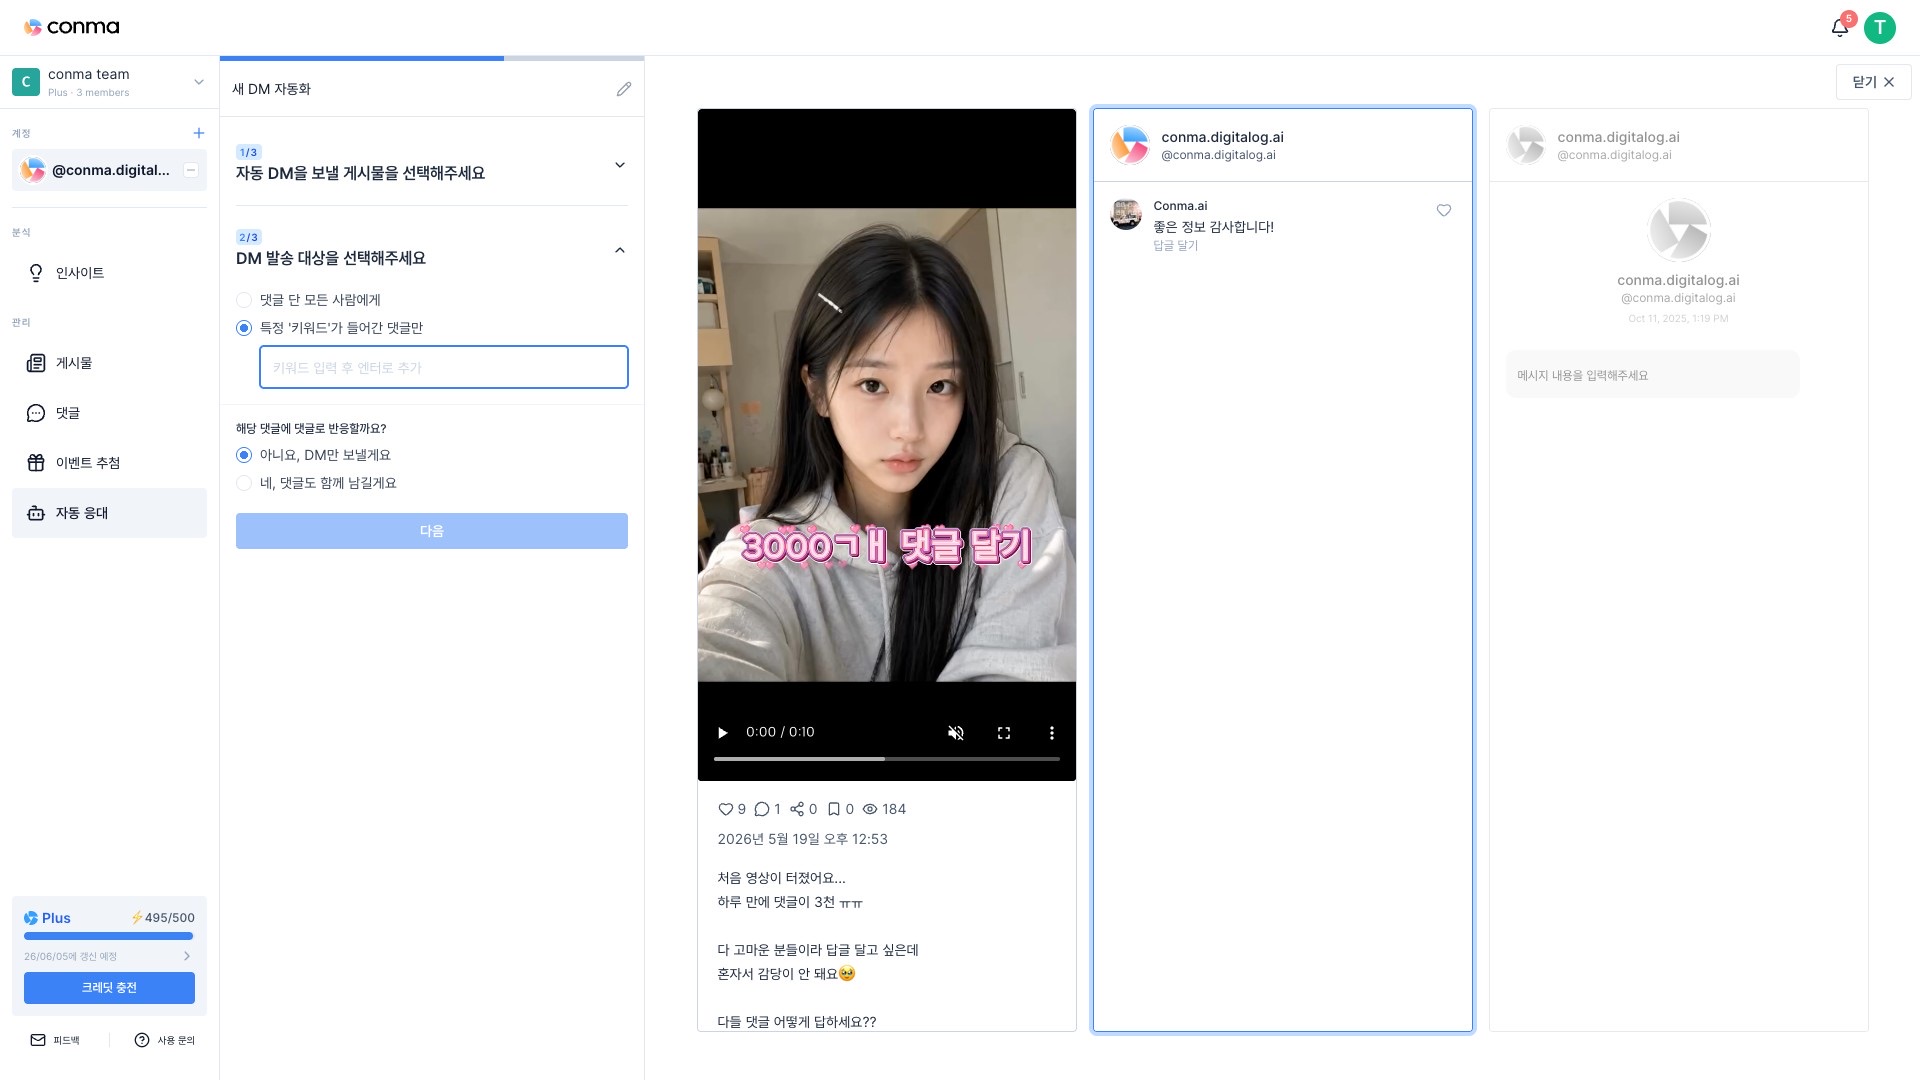Open credit renewal details chevron
The height and width of the screenshot is (1080, 1920).
[186, 956]
